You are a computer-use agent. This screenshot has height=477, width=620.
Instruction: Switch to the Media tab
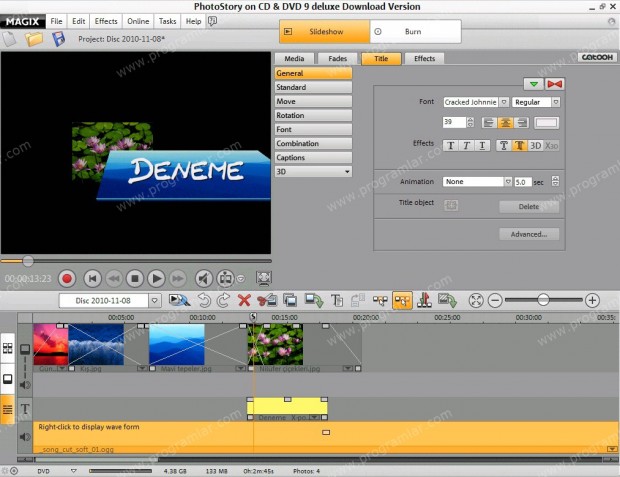click(x=294, y=59)
